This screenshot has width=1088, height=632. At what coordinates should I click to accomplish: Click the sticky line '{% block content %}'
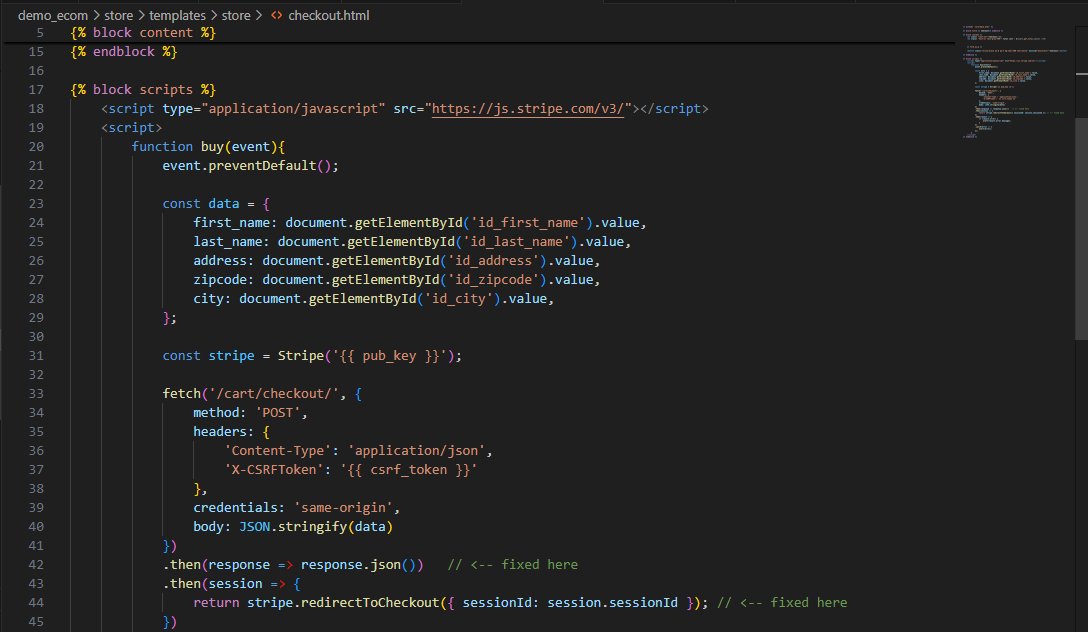click(x=143, y=33)
